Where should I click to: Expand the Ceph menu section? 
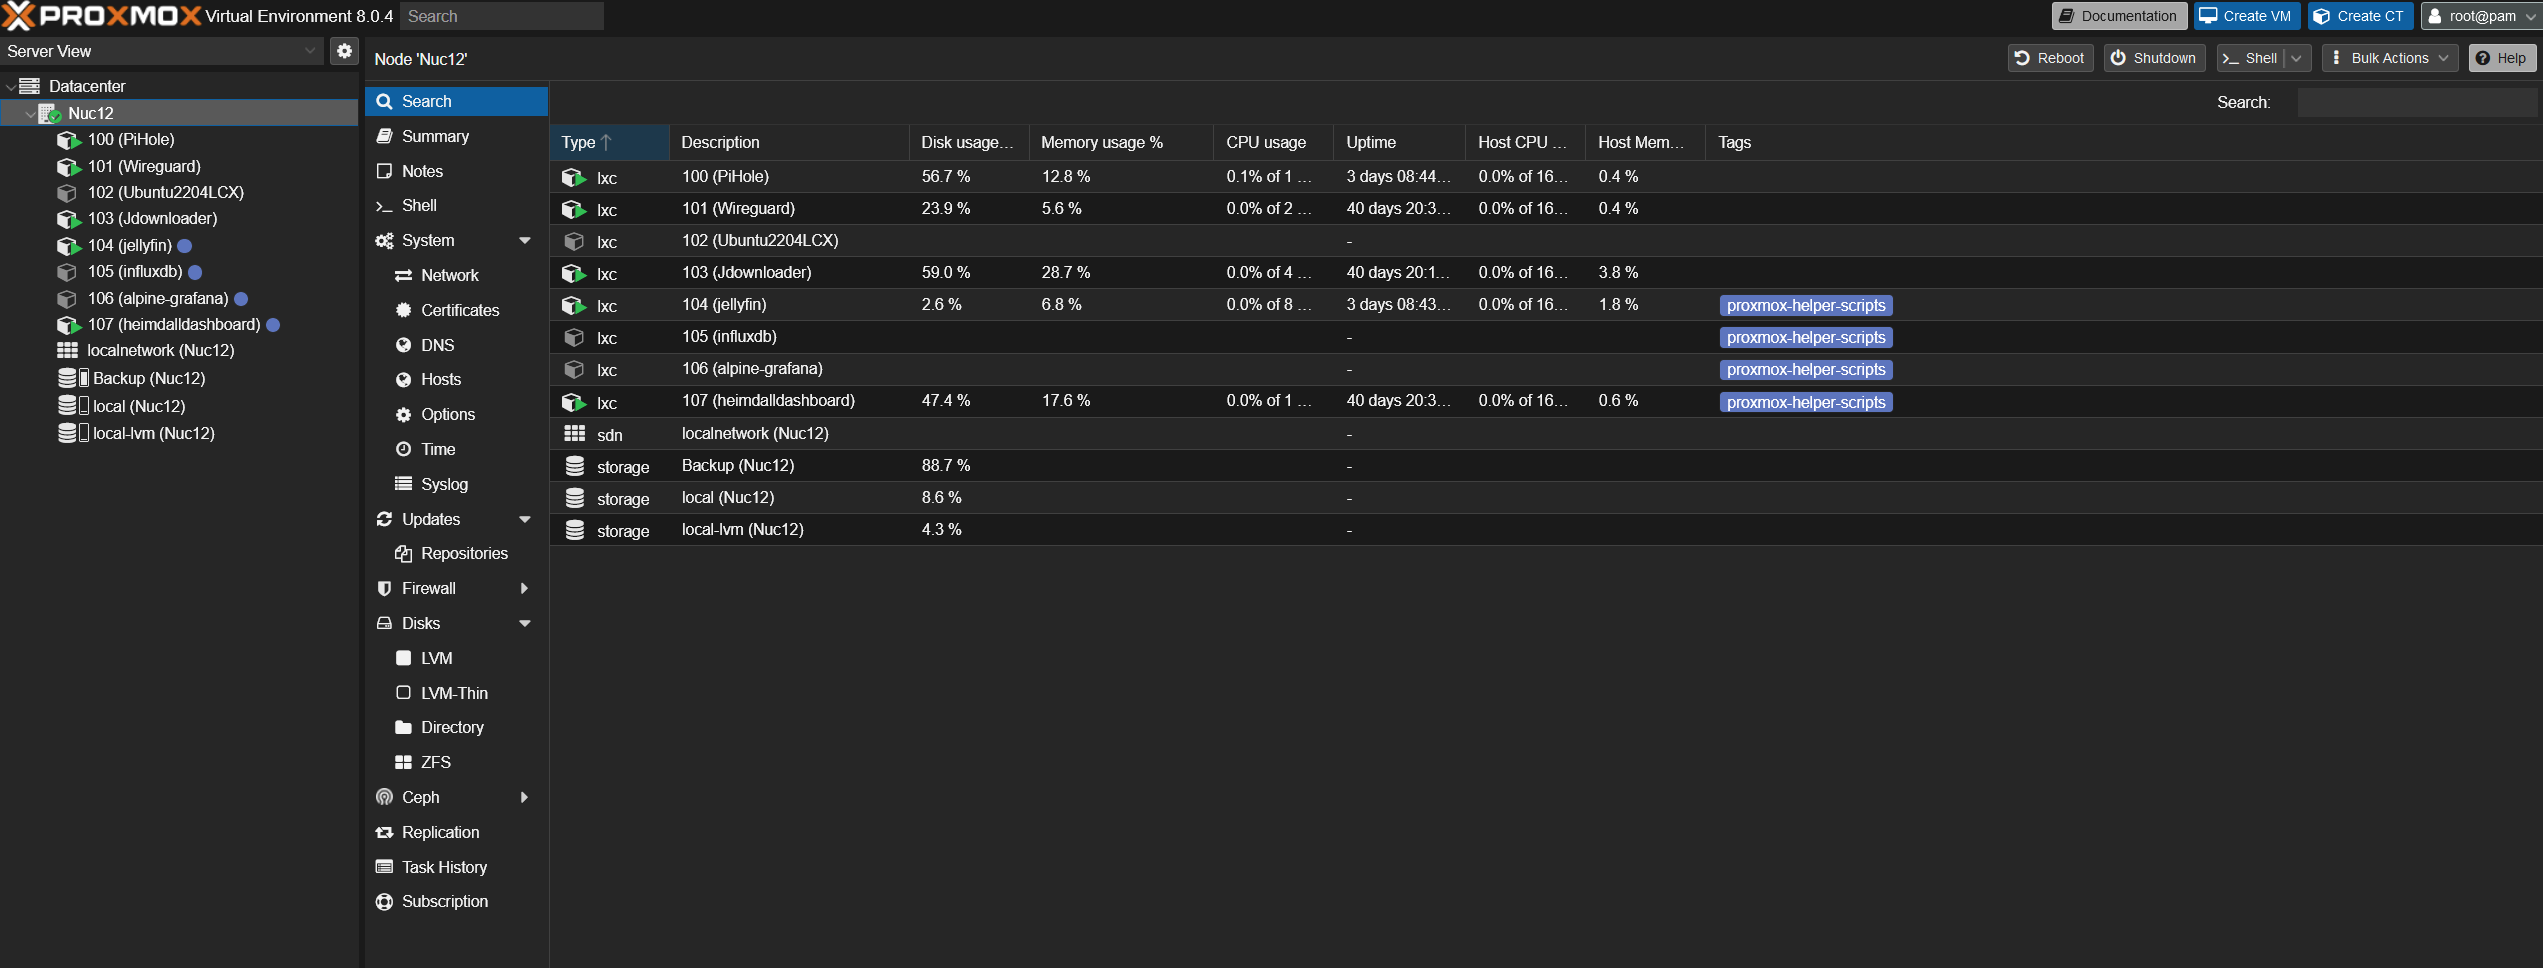point(525,797)
